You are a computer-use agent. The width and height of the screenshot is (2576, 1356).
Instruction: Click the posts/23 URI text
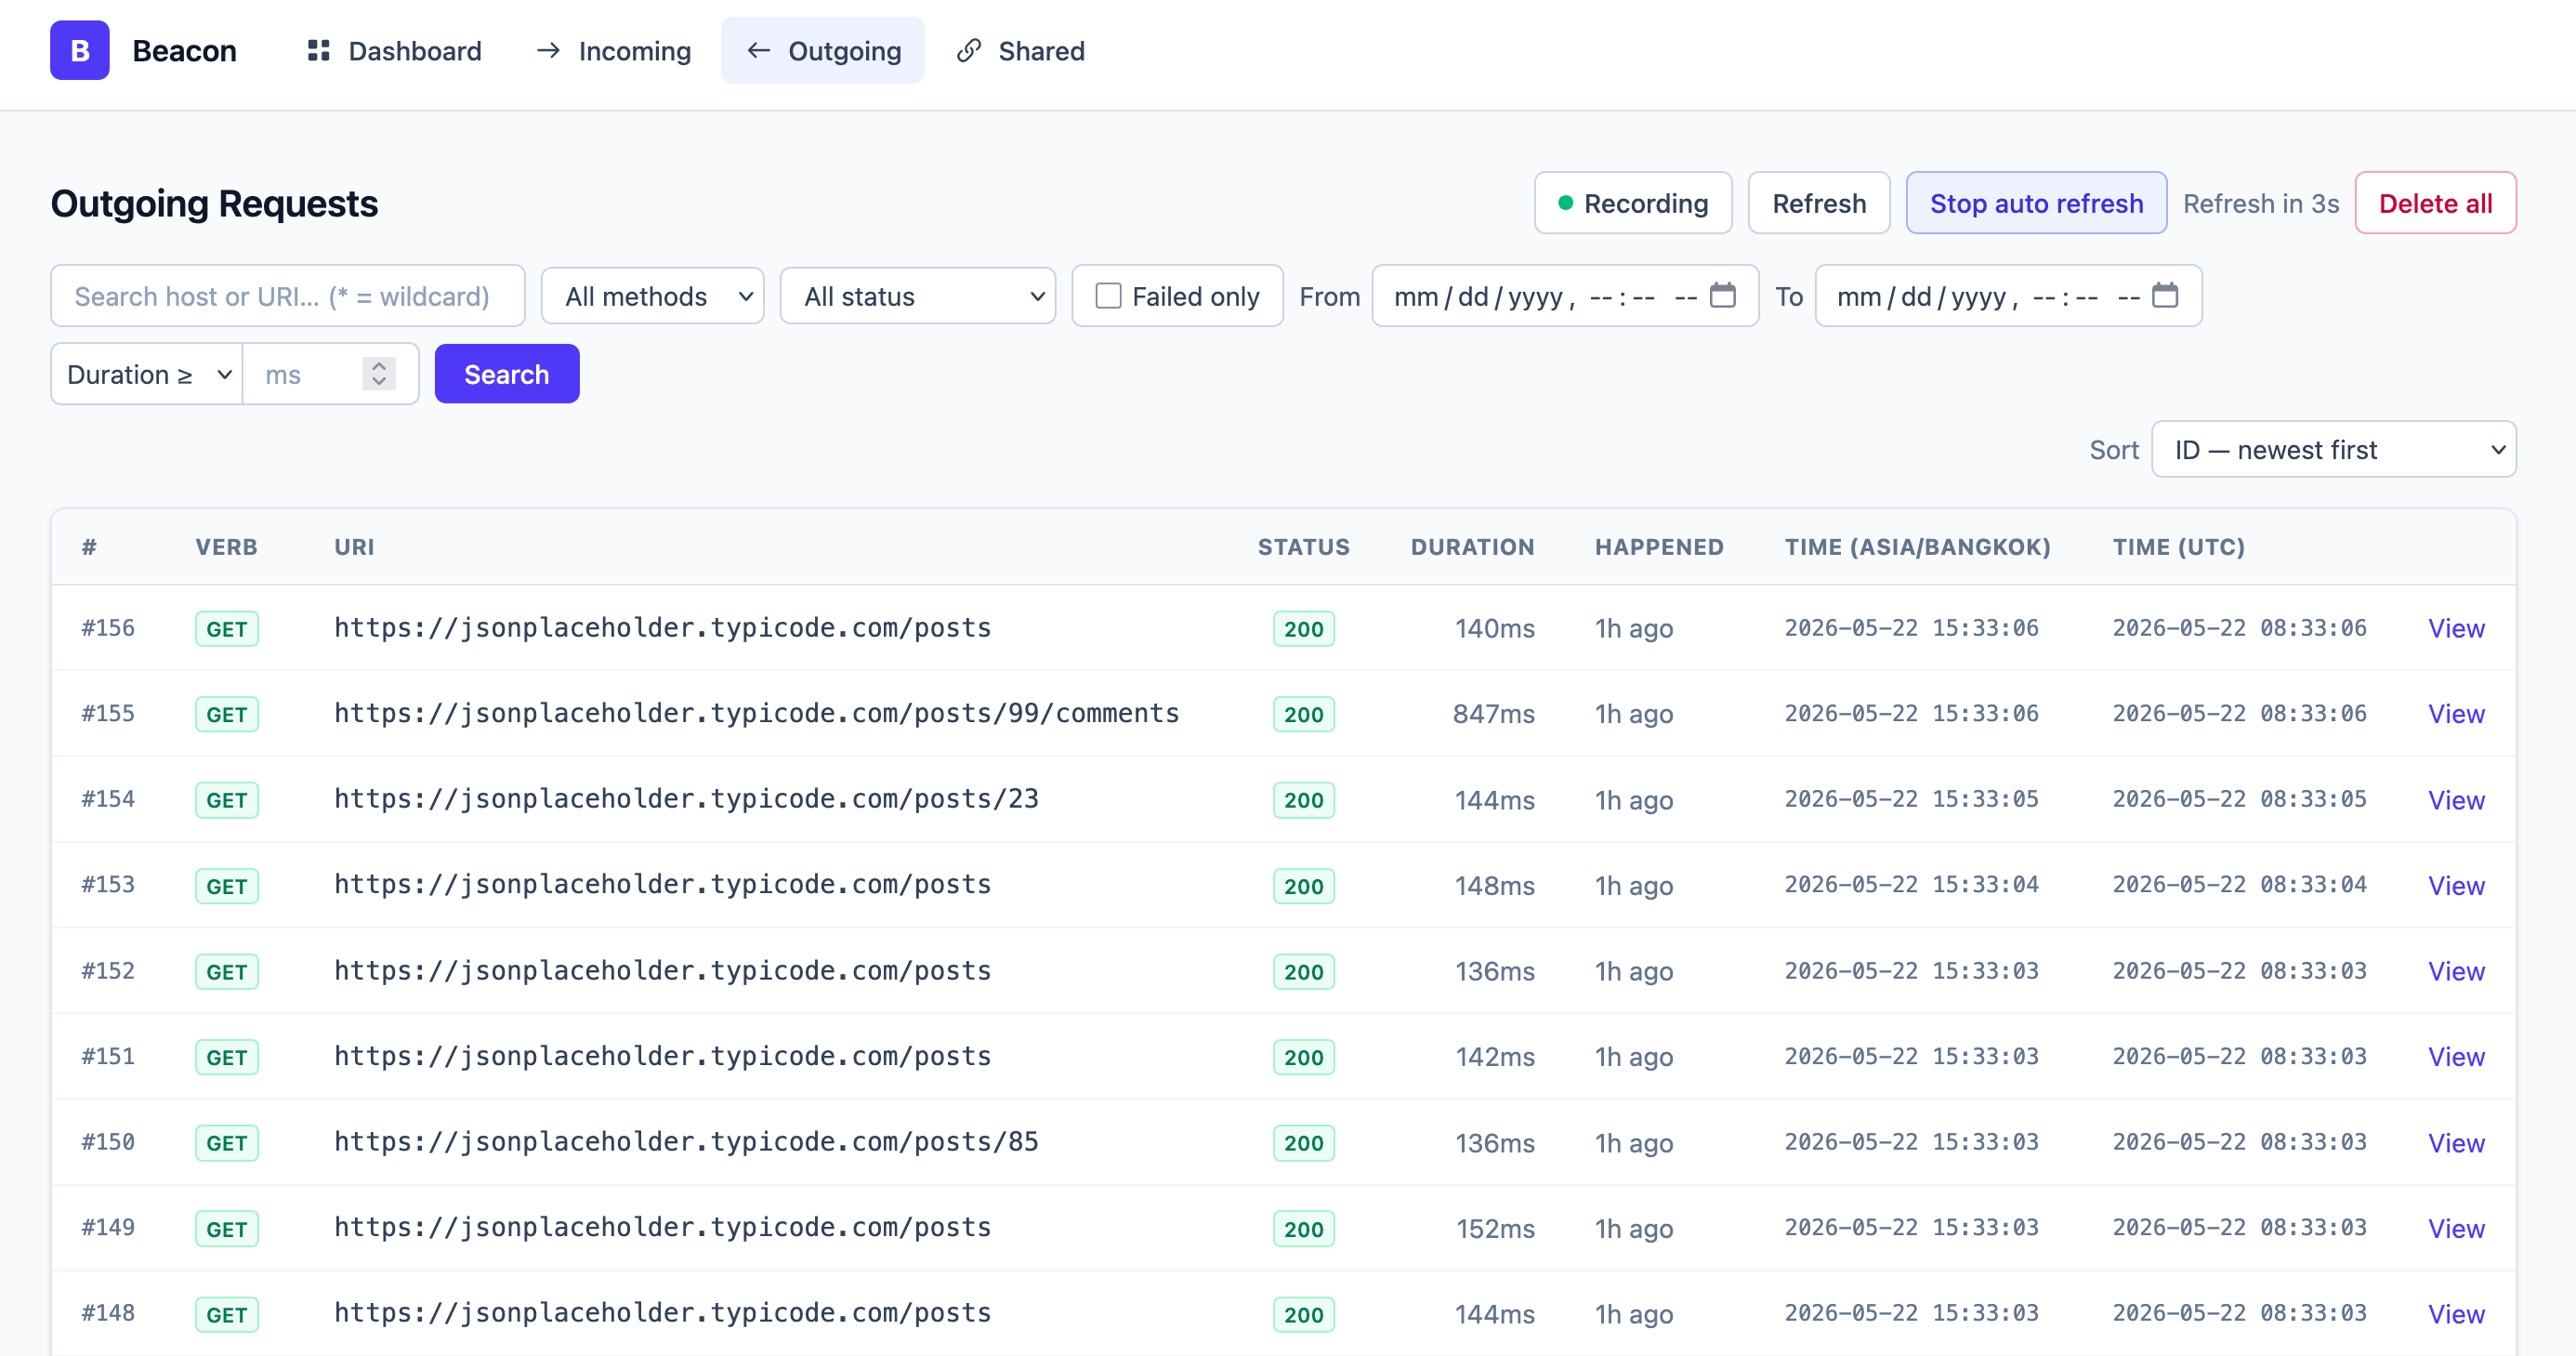(x=686, y=799)
